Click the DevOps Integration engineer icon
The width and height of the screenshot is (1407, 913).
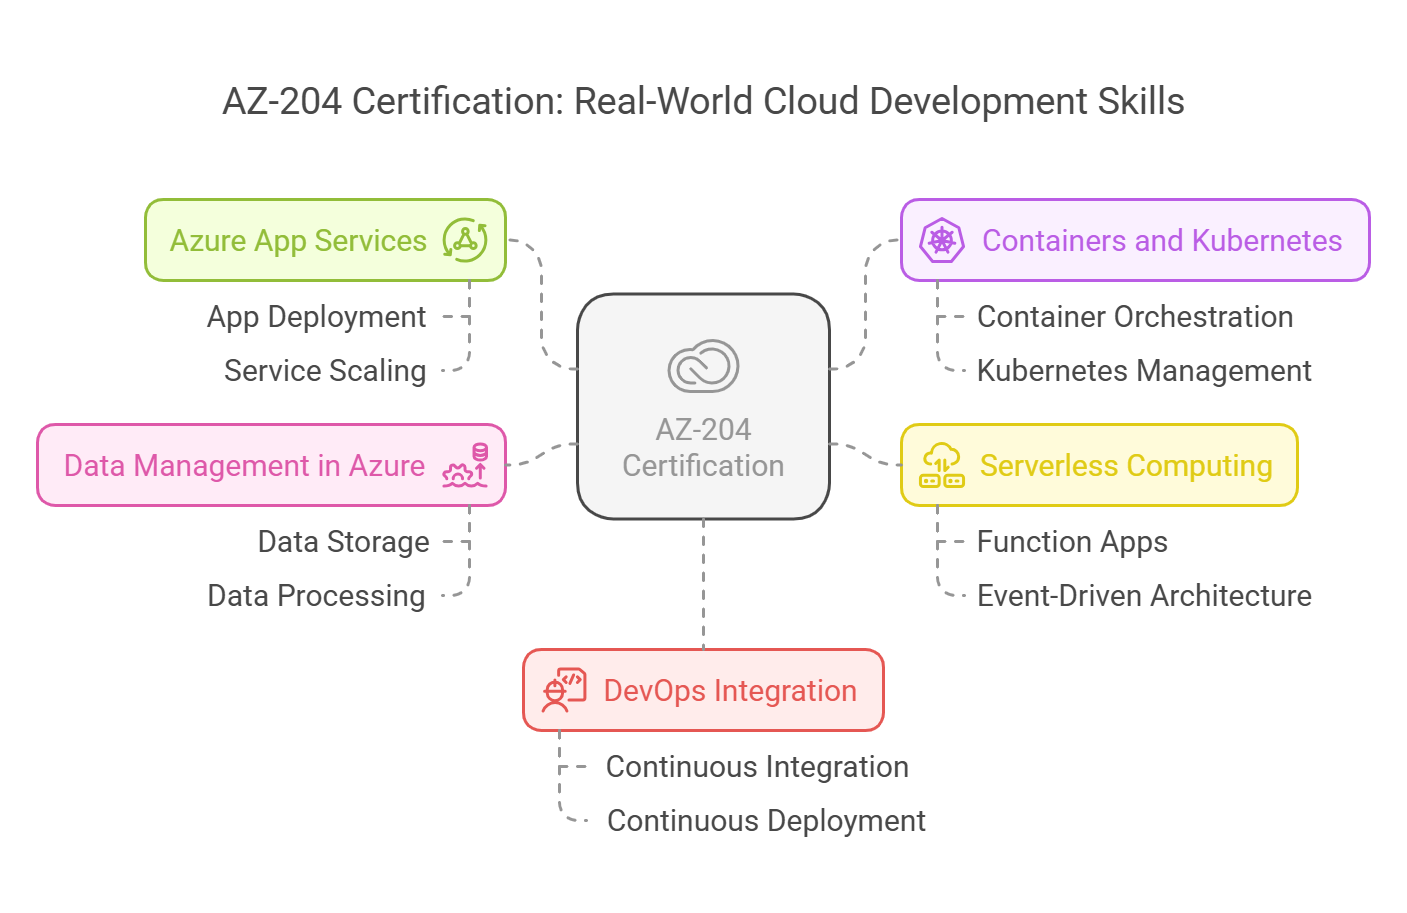(564, 690)
